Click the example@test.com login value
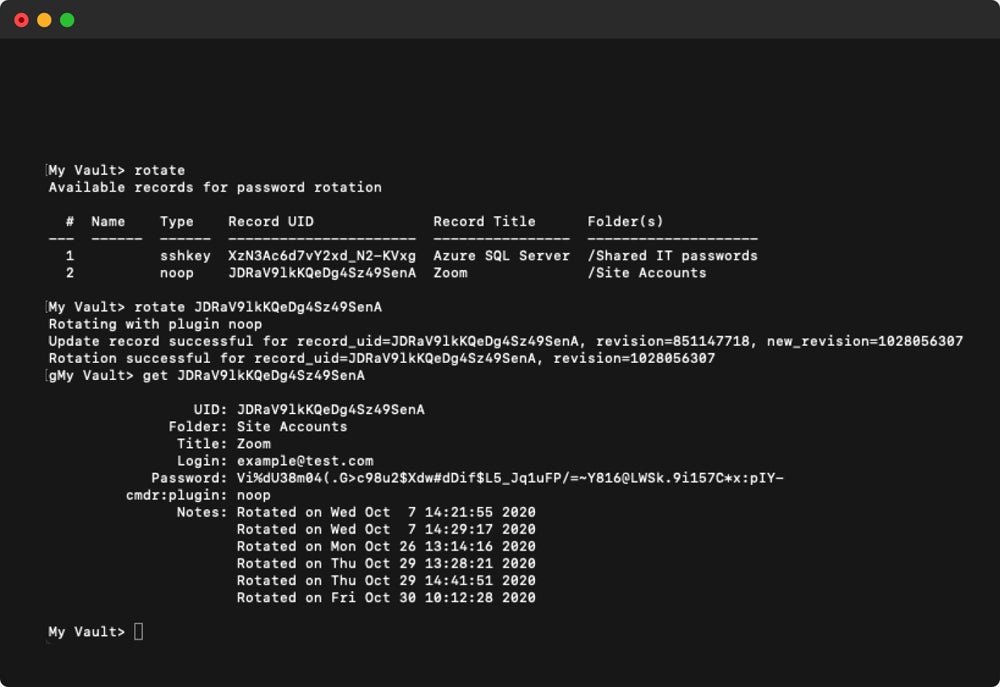The width and height of the screenshot is (1000, 687). pos(305,461)
